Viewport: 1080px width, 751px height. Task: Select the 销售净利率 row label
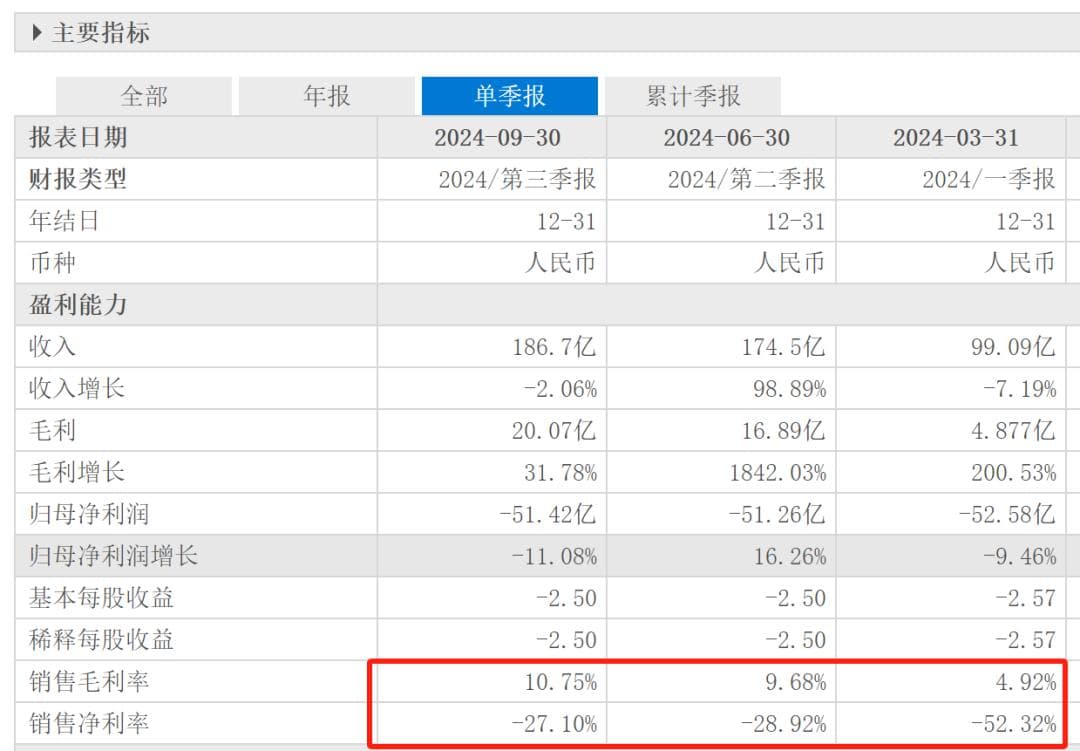(90, 723)
